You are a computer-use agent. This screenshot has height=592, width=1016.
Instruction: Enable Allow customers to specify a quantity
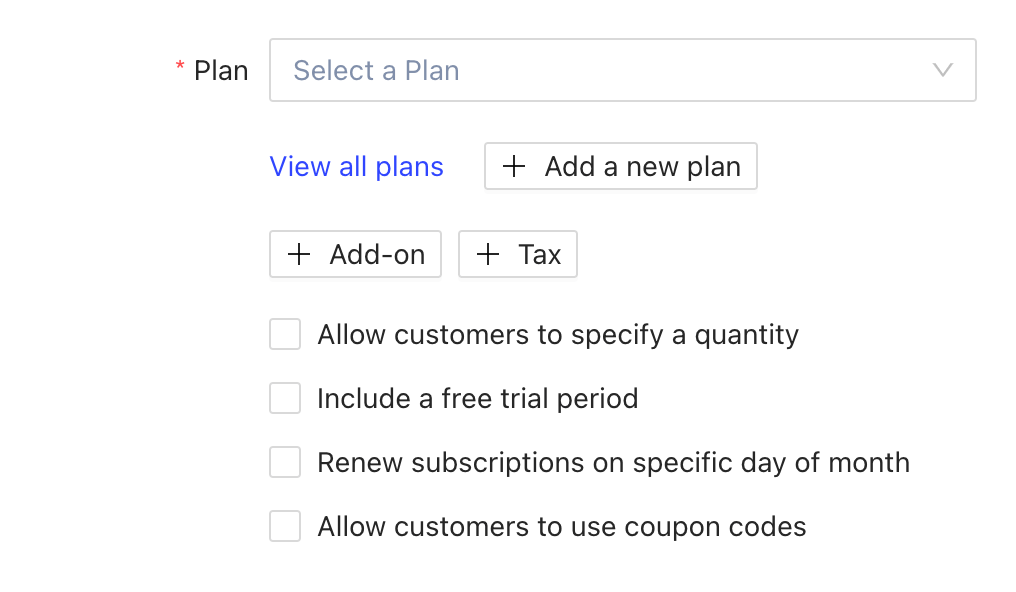pyautogui.click(x=285, y=334)
